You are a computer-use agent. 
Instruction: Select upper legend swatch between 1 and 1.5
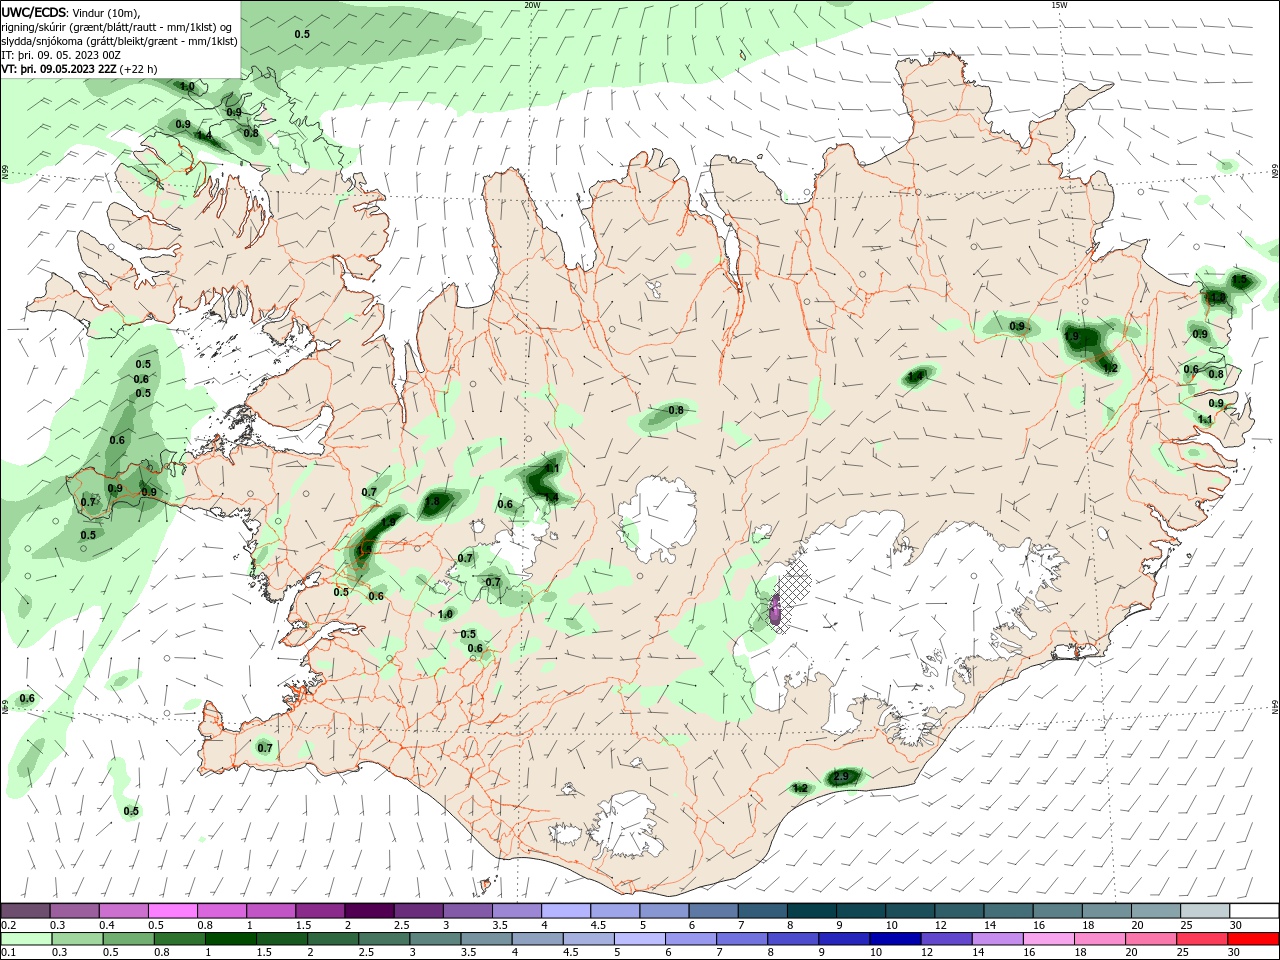271,910
